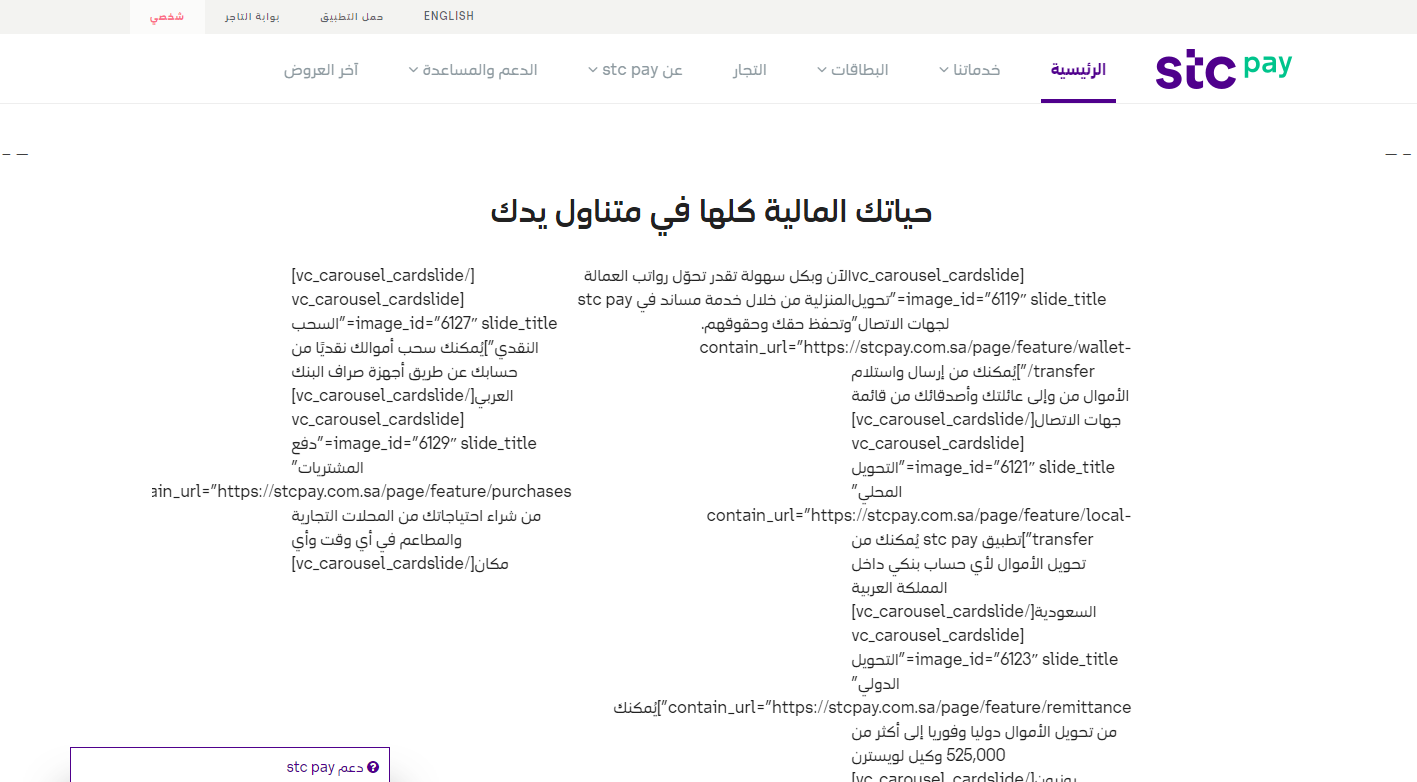Click the text 525,000 وكيل لويسترن
1417x782 pixels.
click(x=928, y=755)
